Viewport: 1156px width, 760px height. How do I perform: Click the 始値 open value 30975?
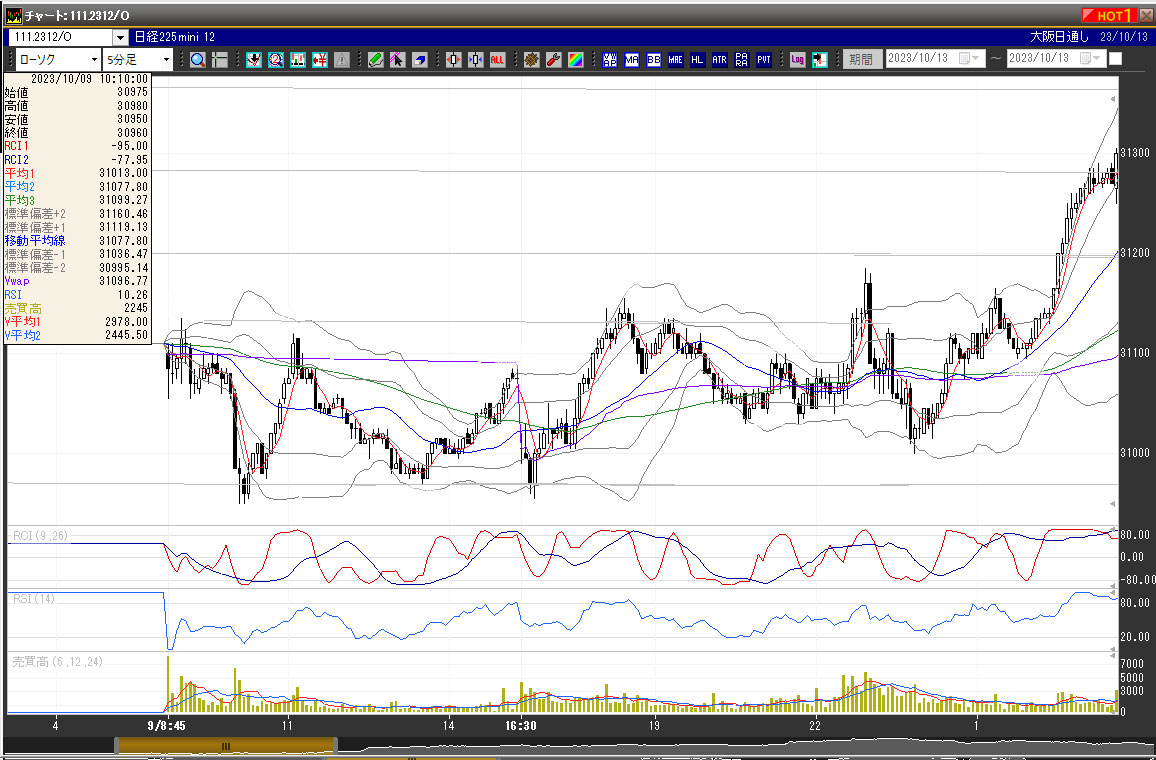(x=132, y=92)
